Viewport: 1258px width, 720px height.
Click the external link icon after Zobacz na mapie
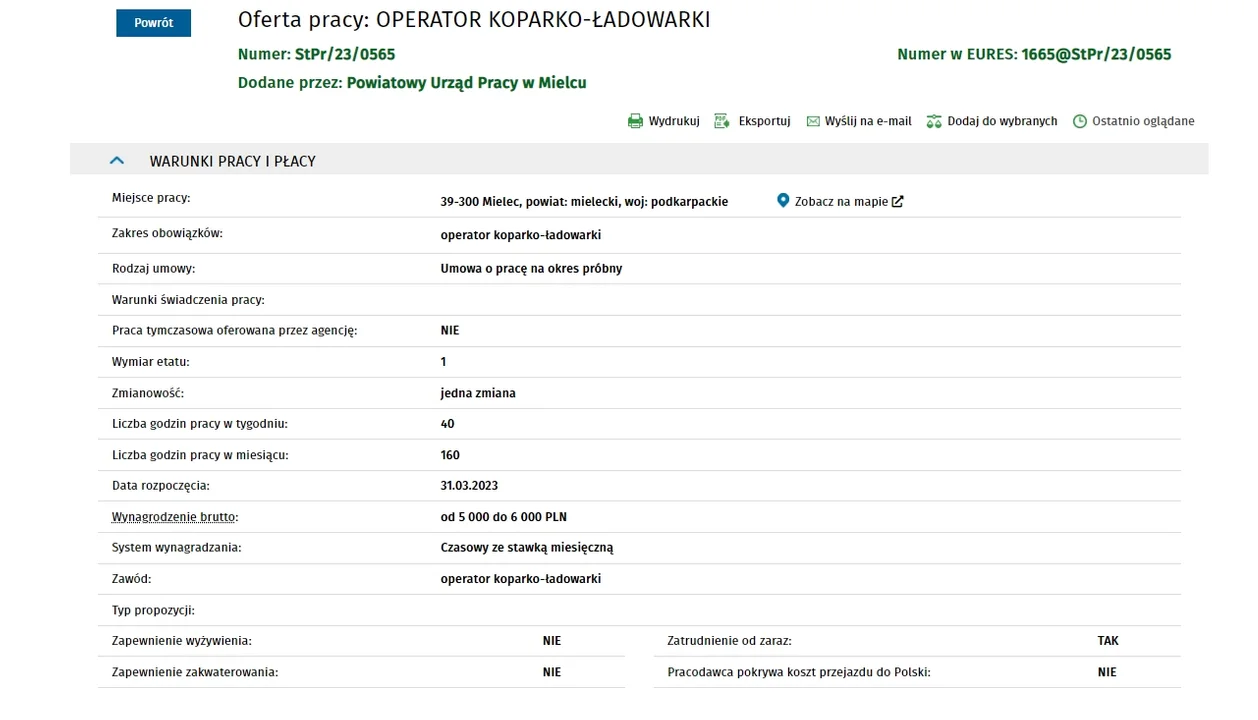point(897,202)
